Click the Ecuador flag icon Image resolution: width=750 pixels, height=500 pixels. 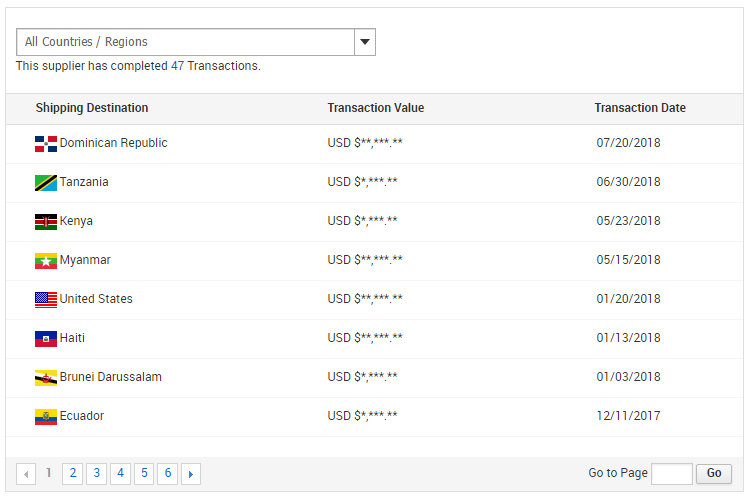click(x=46, y=417)
